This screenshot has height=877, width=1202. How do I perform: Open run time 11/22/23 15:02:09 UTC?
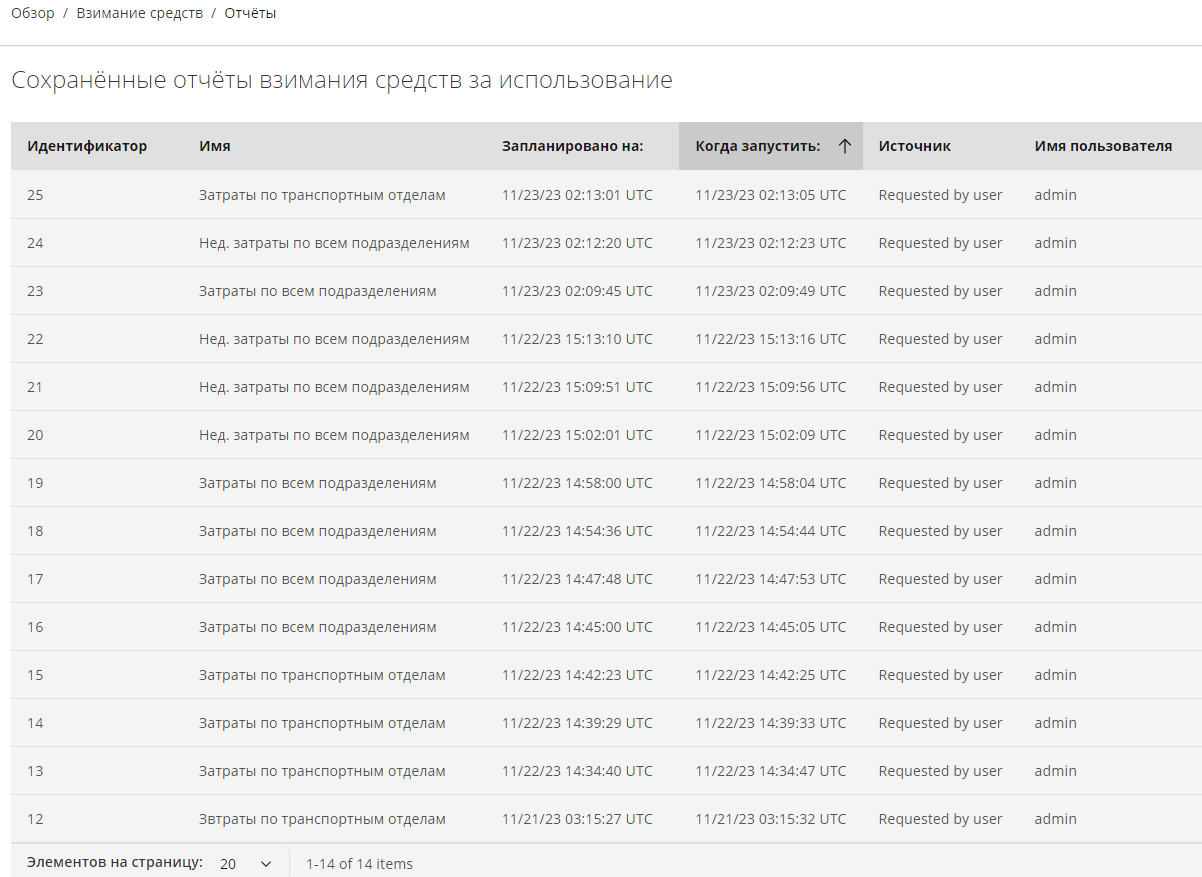[770, 435]
